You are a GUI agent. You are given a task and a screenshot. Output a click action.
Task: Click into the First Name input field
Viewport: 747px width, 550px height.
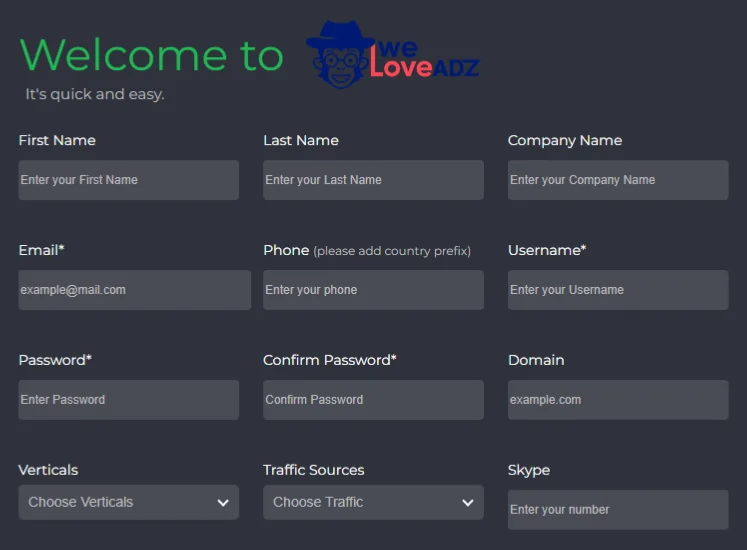click(x=129, y=180)
